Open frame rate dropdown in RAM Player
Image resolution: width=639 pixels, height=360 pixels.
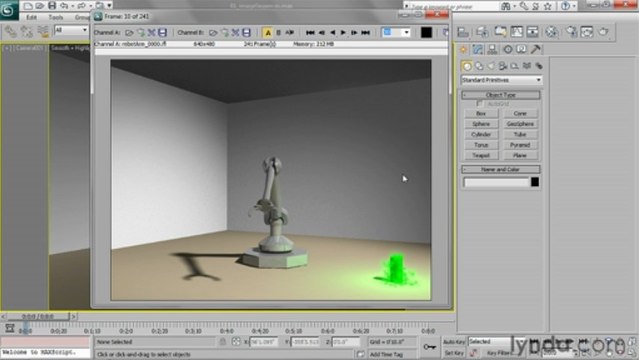click(x=406, y=32)
